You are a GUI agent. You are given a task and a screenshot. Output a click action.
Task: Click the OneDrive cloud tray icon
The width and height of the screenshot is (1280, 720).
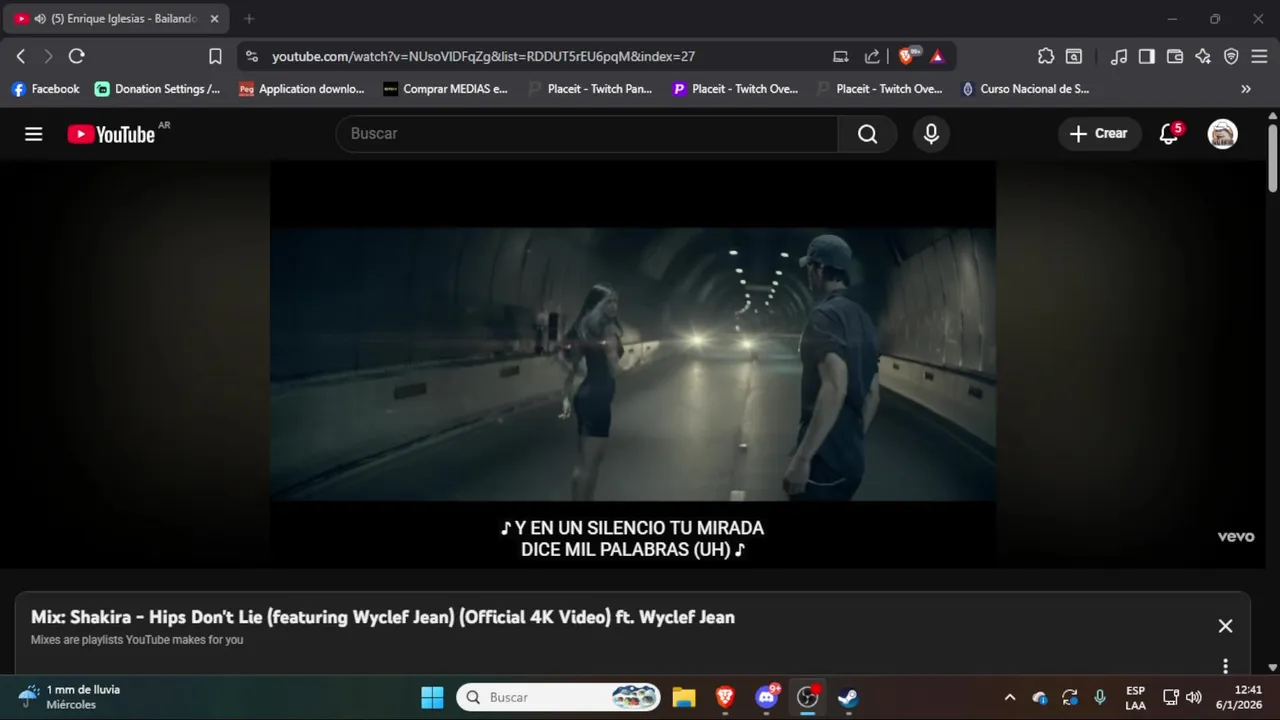(1040, 697)
